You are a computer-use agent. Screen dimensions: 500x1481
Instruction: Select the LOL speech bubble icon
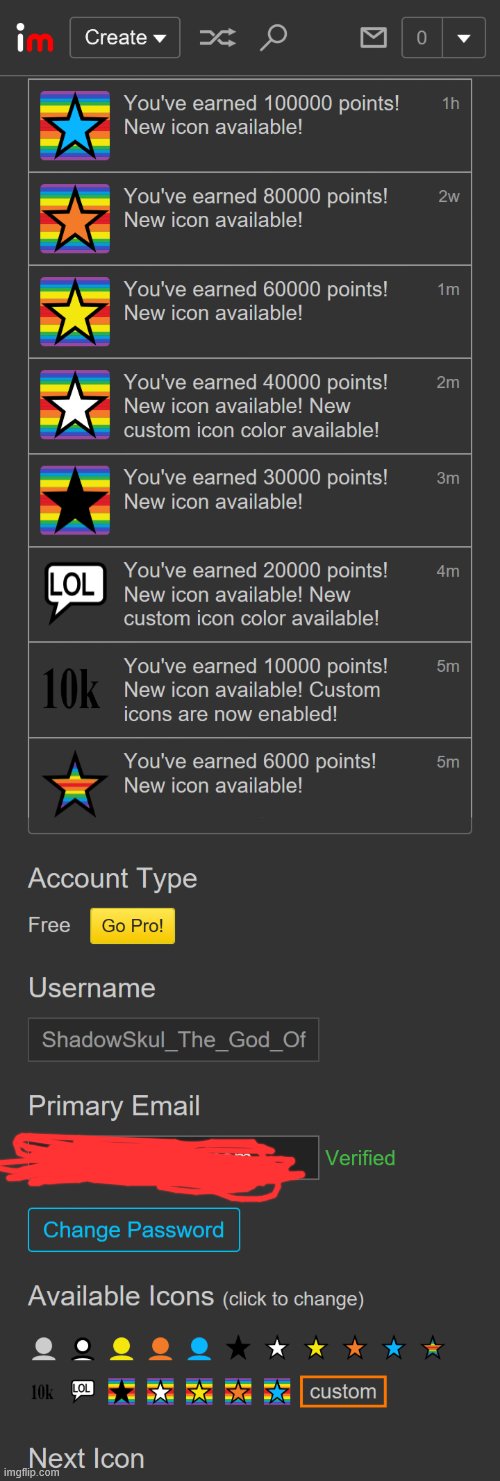83,1391
